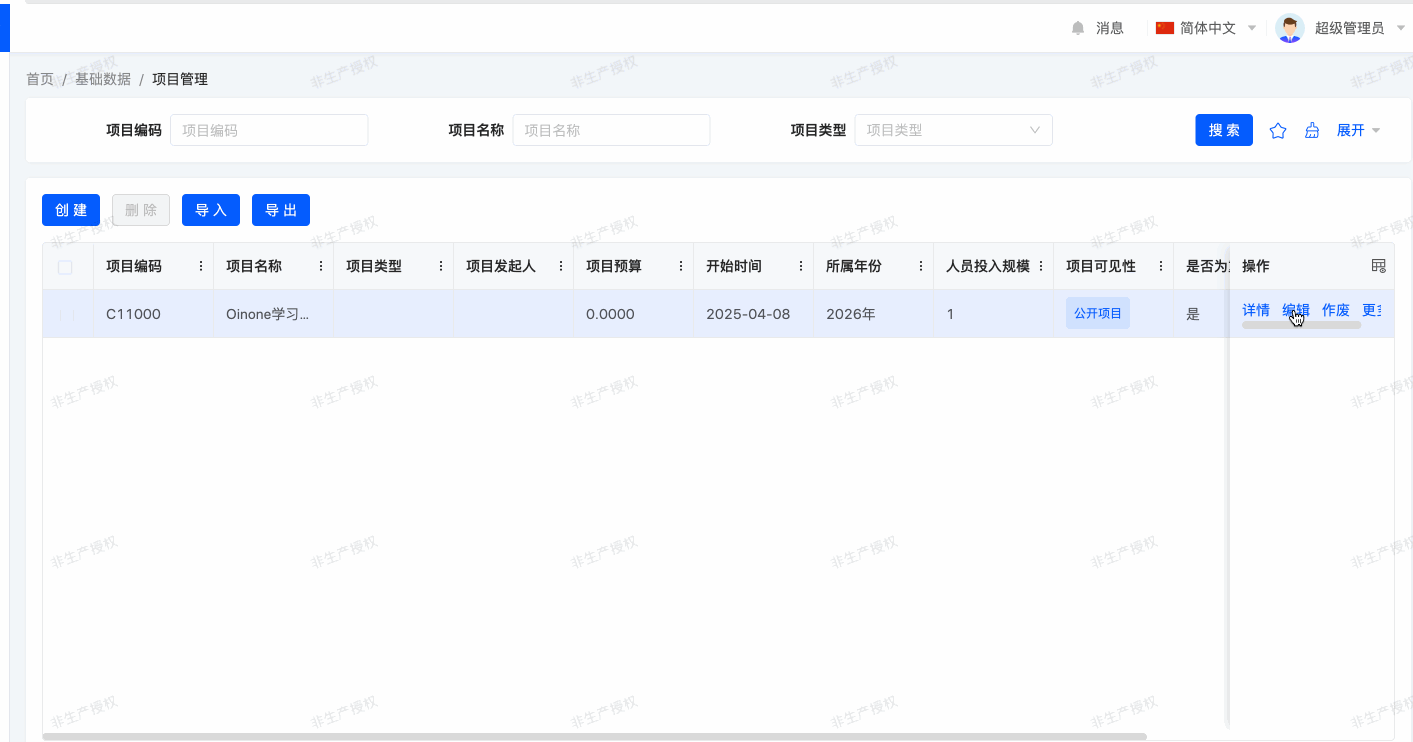Screen dimensions: 1413x742
Task: Go to 首页 in the breadcrumb
Action: (x=40, y=79)
